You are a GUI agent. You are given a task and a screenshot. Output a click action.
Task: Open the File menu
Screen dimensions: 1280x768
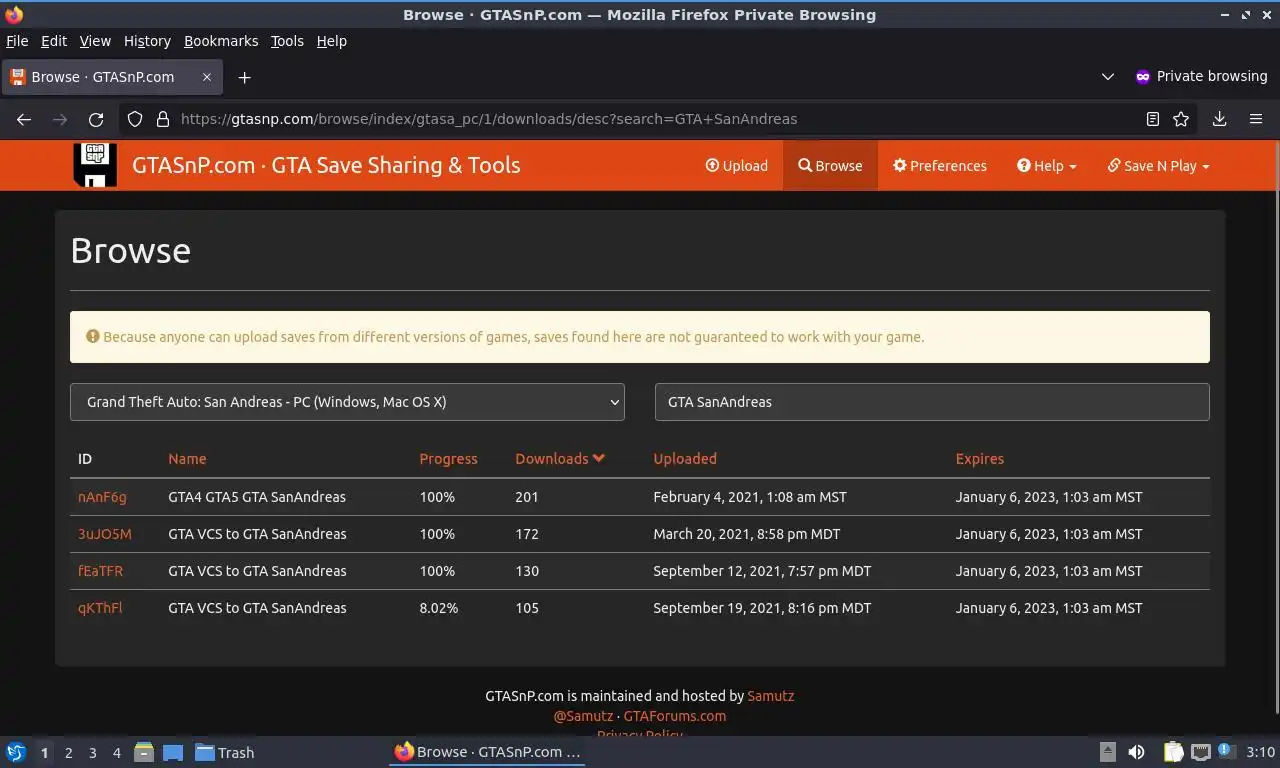17,41
